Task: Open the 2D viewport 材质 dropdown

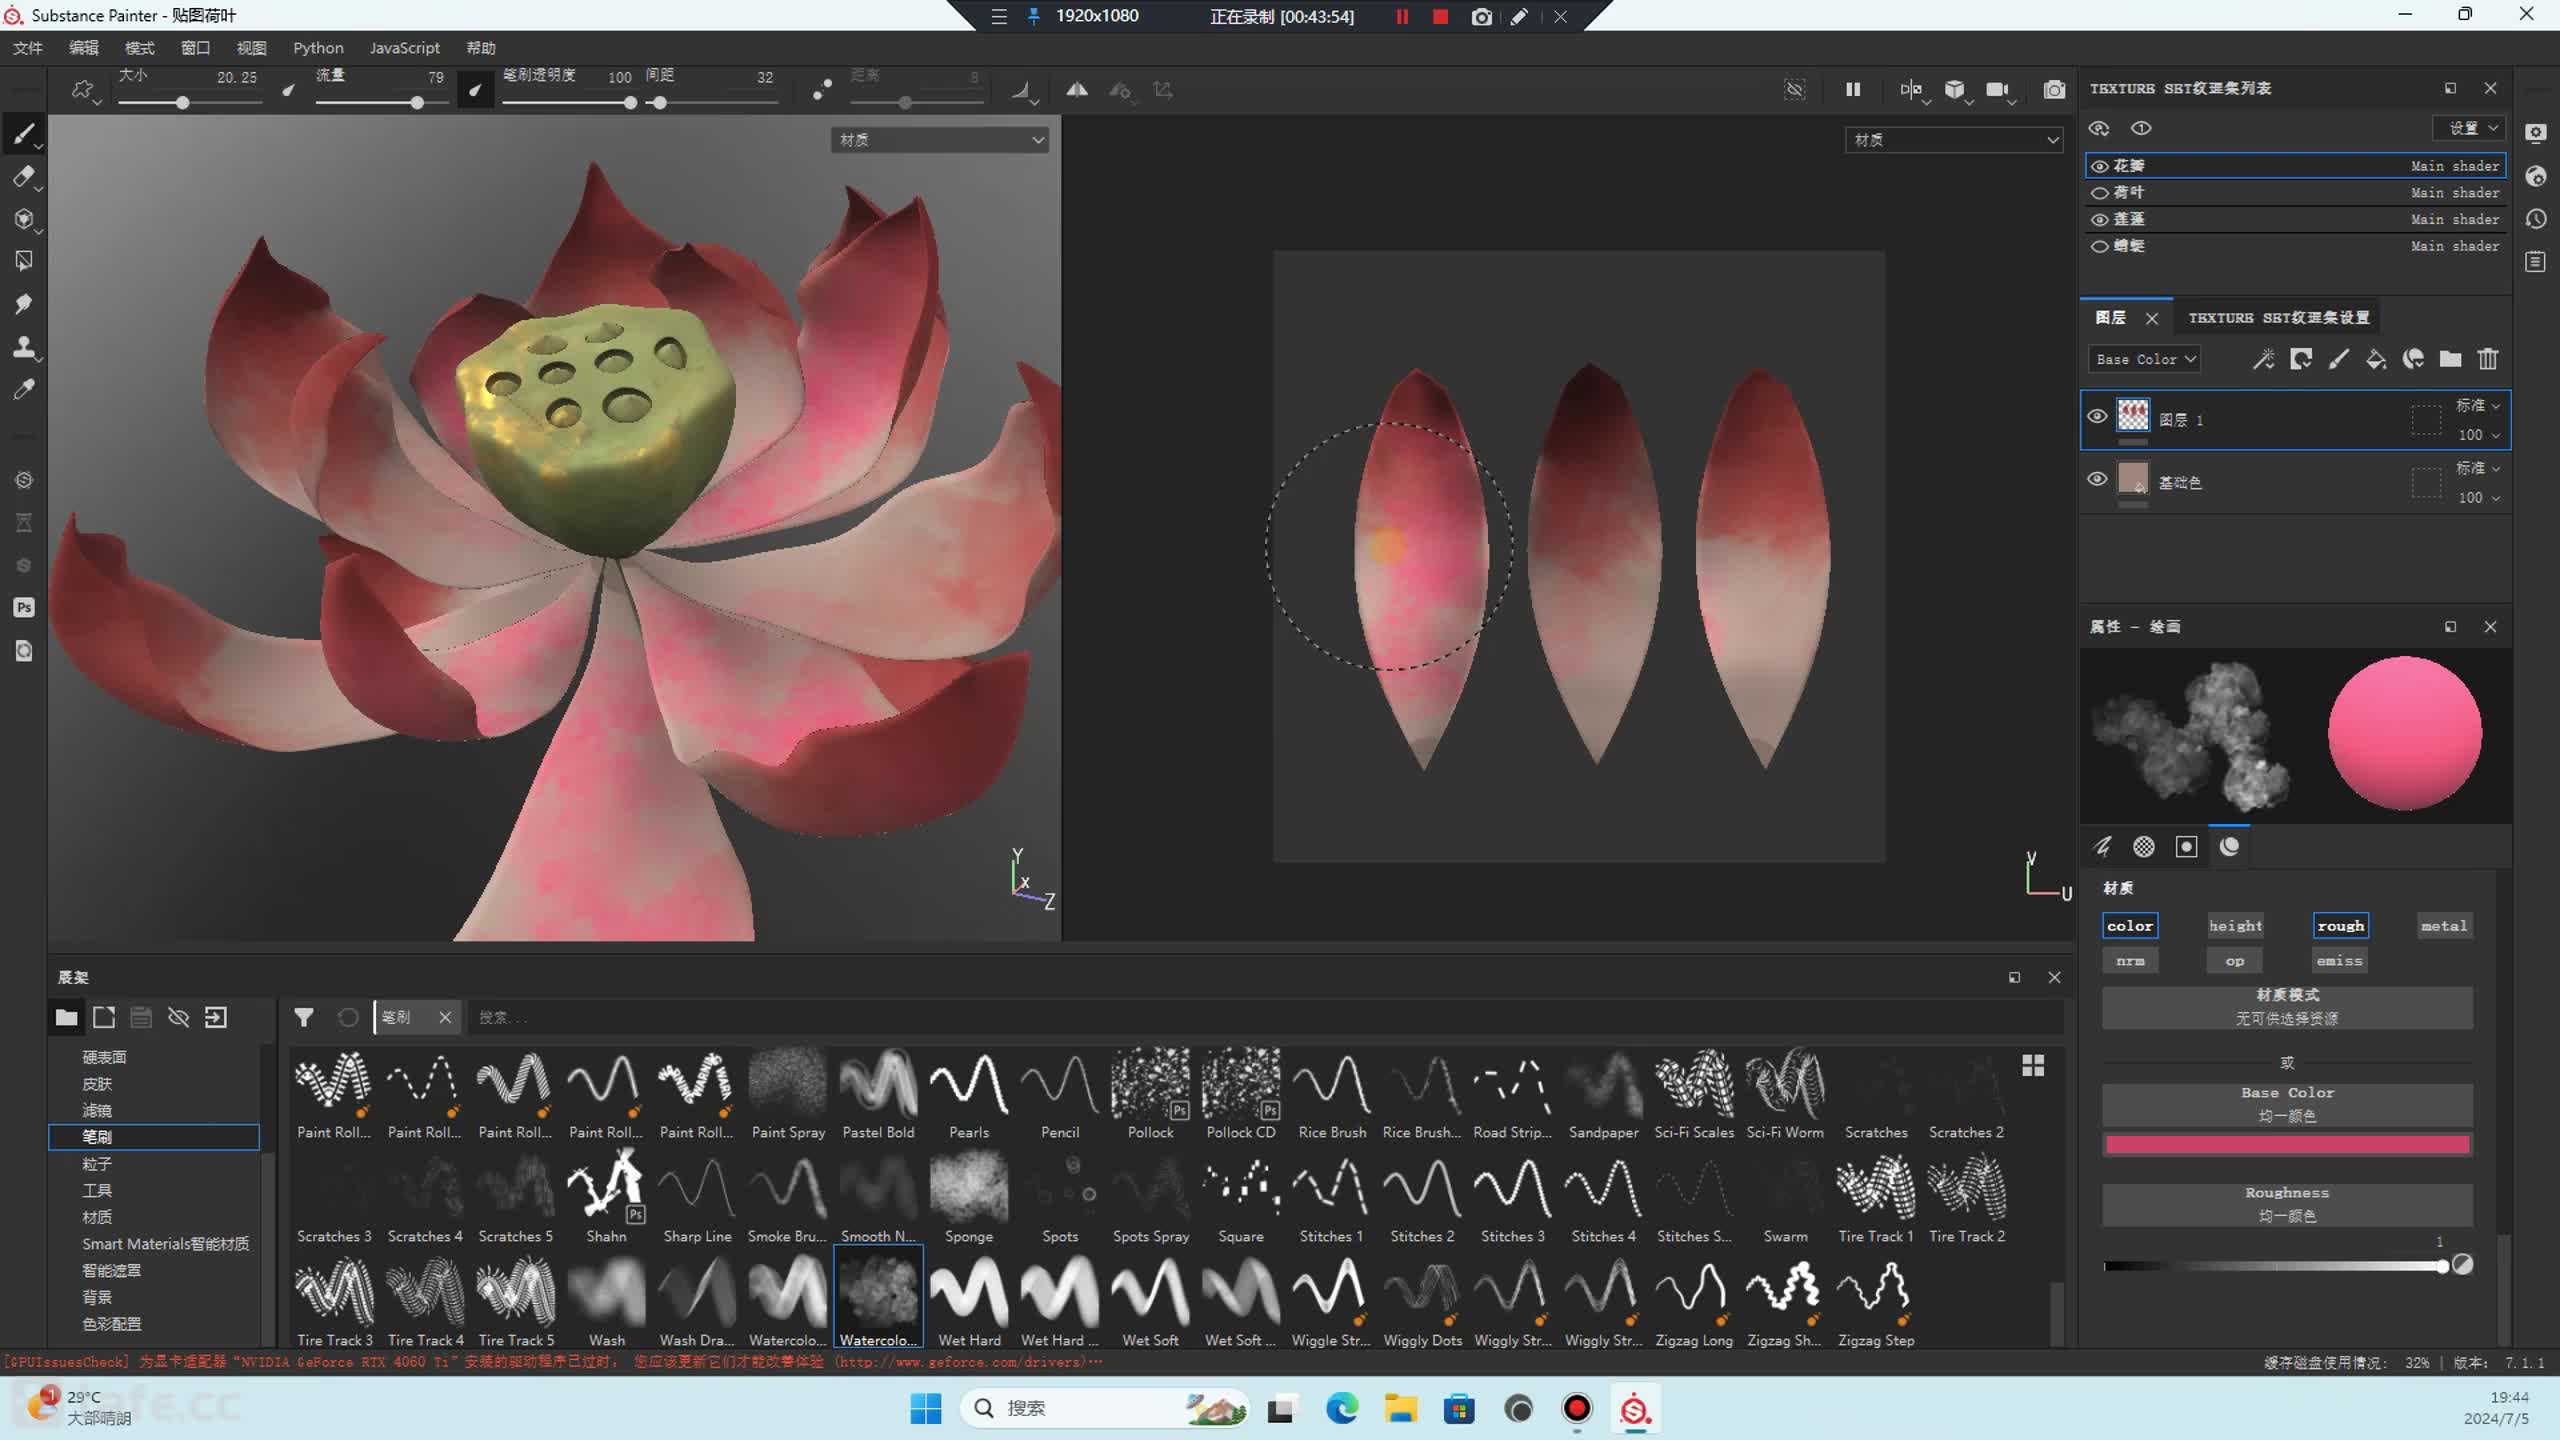Action: [1953, 140]
